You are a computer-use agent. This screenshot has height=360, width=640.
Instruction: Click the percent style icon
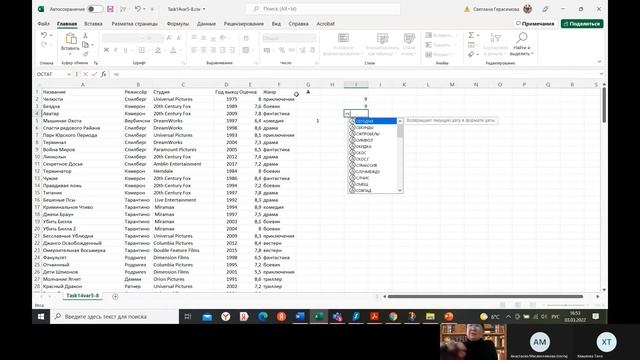pyautogui.click(x=282, y=50)
